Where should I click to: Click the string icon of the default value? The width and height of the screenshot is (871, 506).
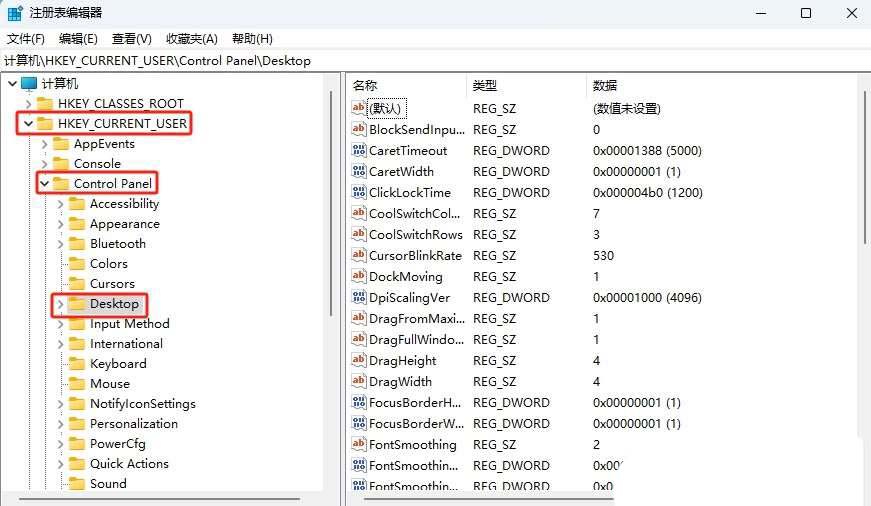(x=359, y=108)
